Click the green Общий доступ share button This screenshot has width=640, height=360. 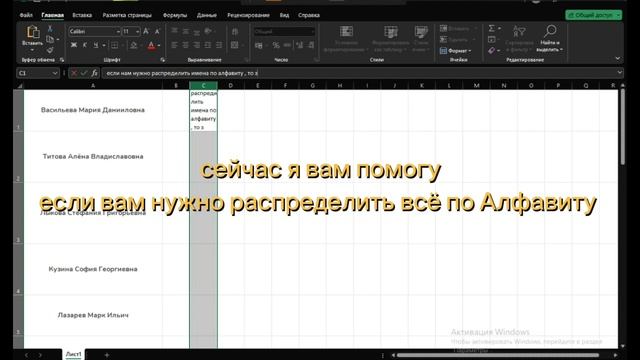click(x=593, y=15)
